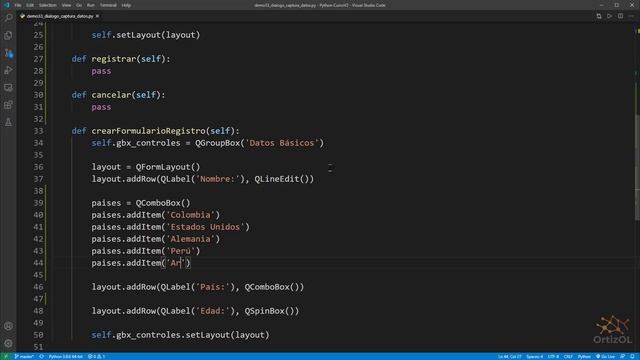
Task: Open the editor More Actions ellipsis
Action: click(631, 16)
